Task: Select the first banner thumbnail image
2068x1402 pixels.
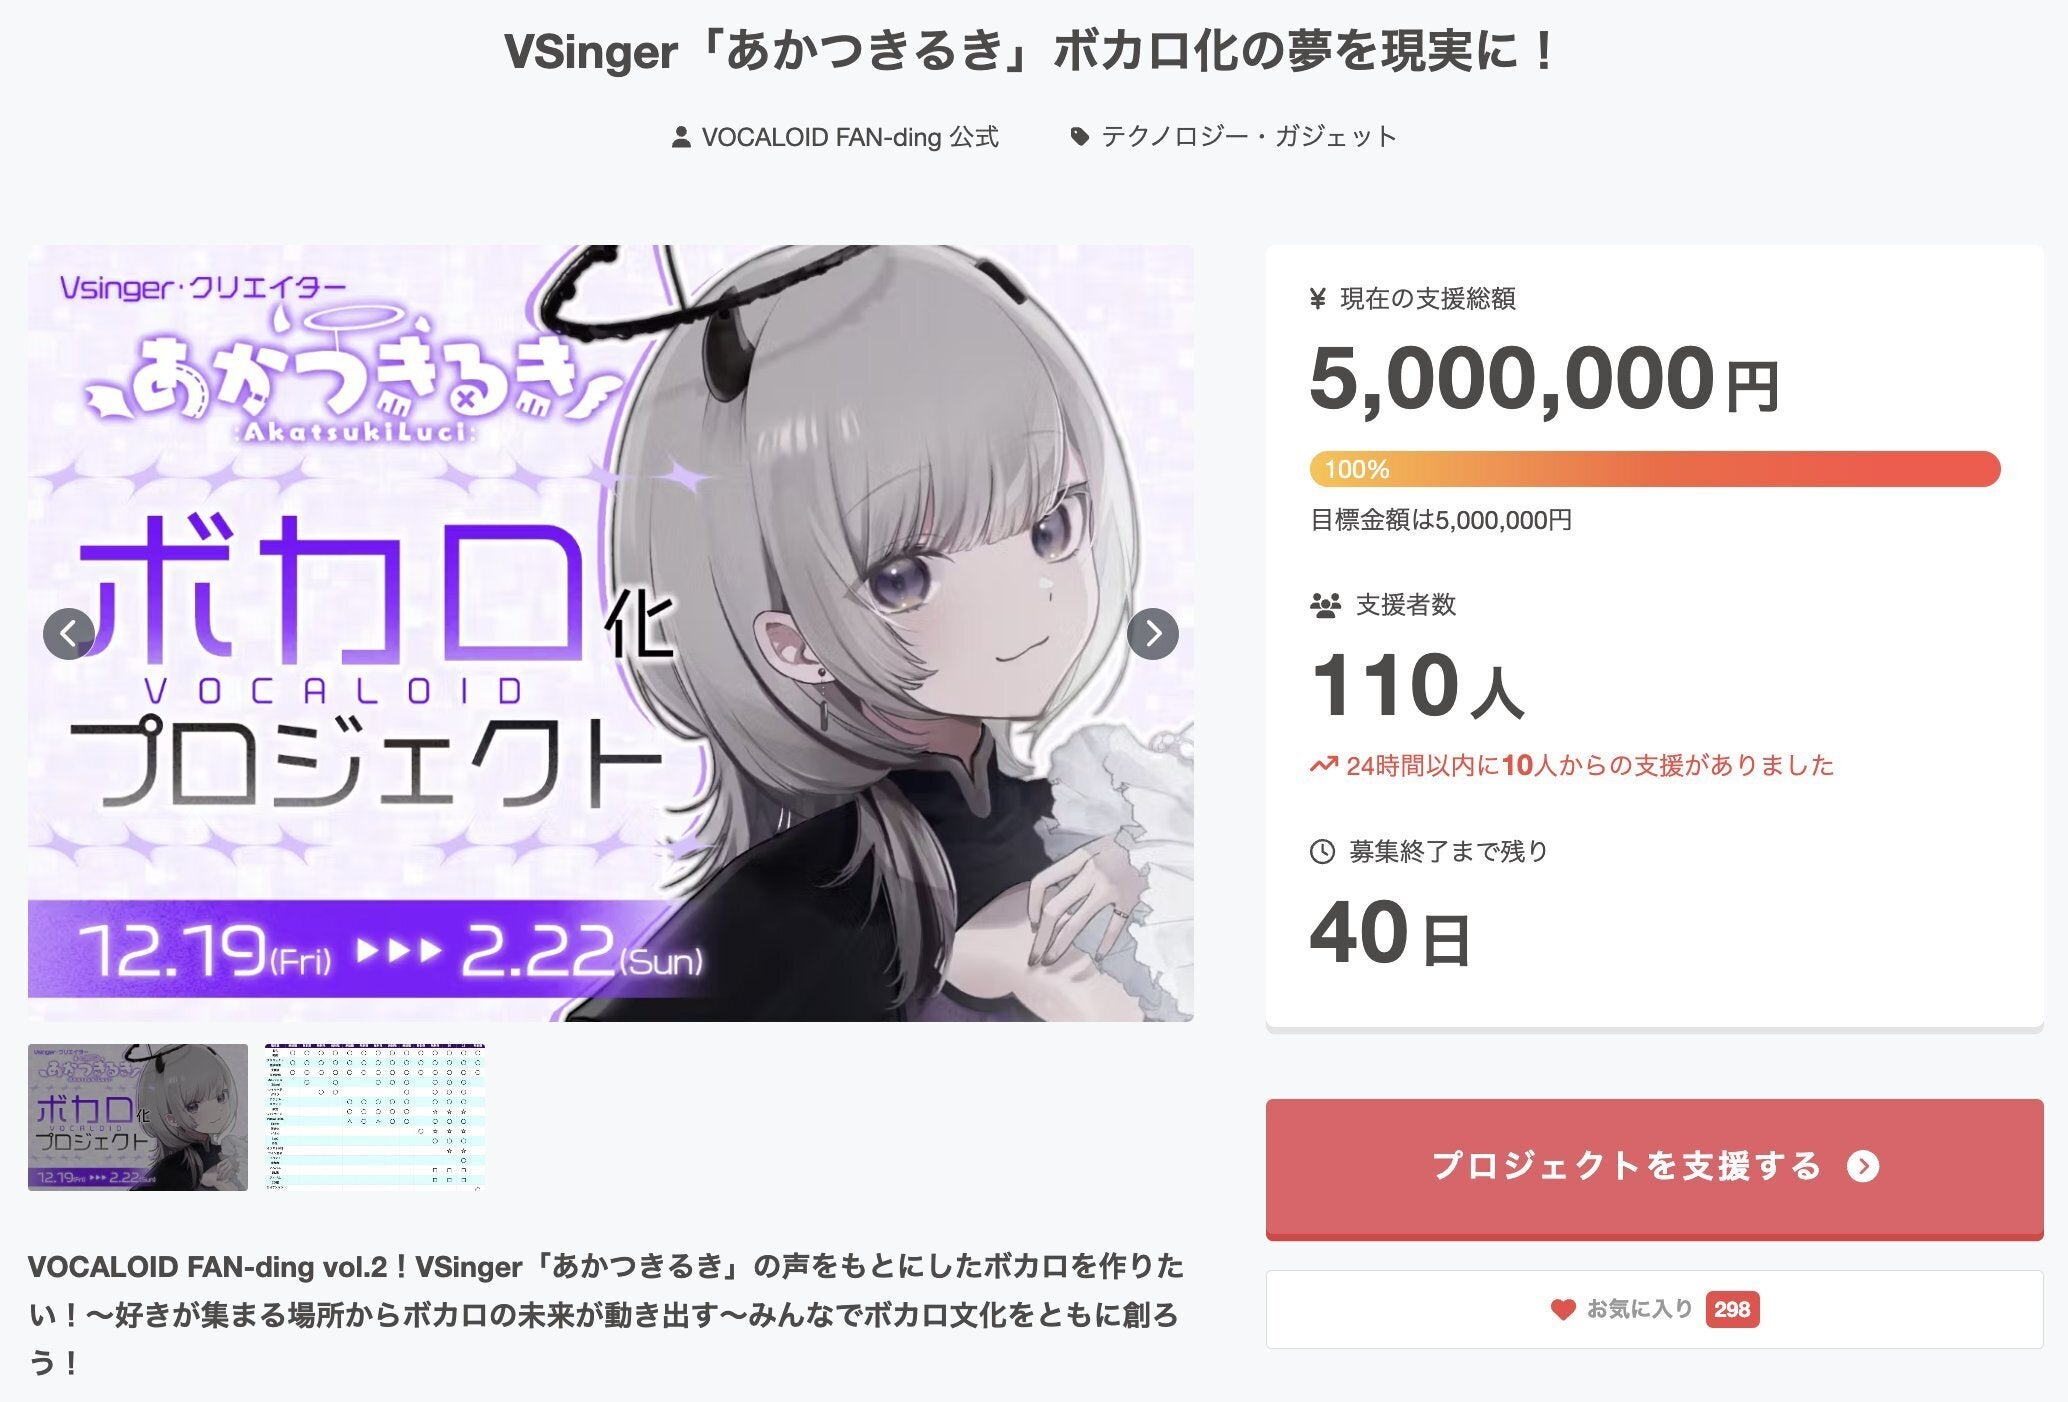Action: [x=138, y=1117]
